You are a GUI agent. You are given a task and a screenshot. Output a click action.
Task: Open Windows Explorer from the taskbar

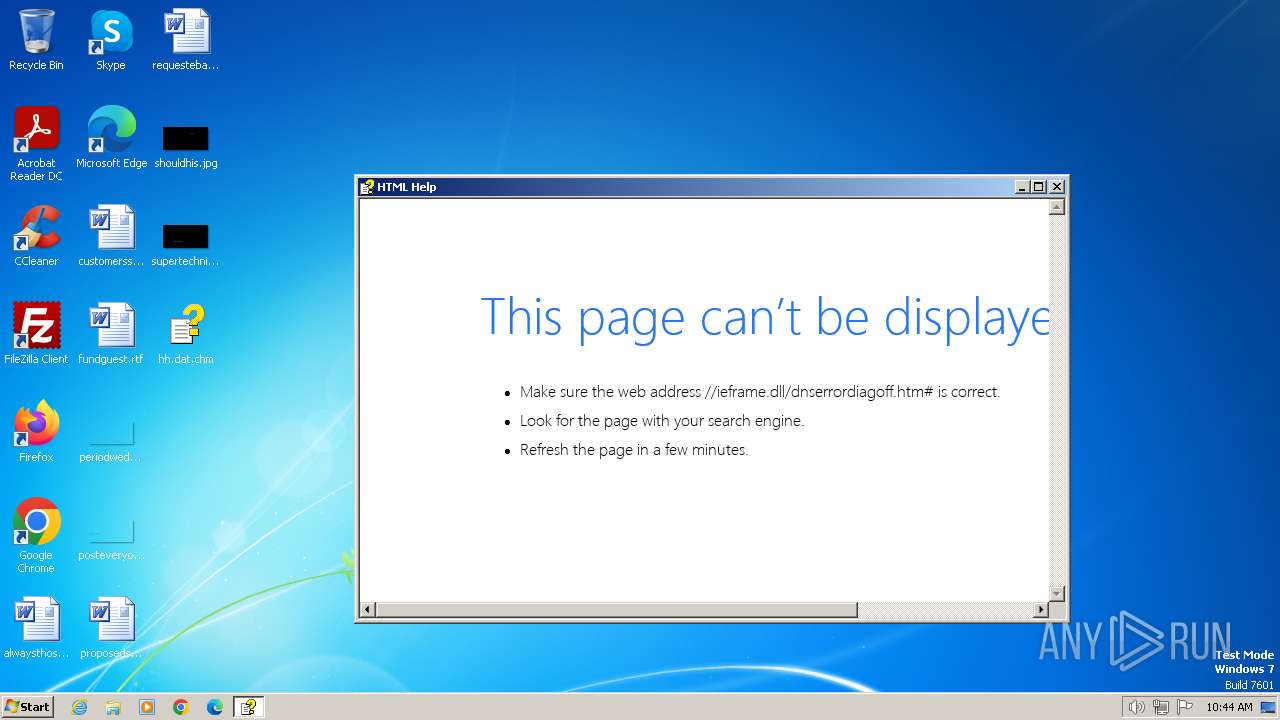point(113,707)
